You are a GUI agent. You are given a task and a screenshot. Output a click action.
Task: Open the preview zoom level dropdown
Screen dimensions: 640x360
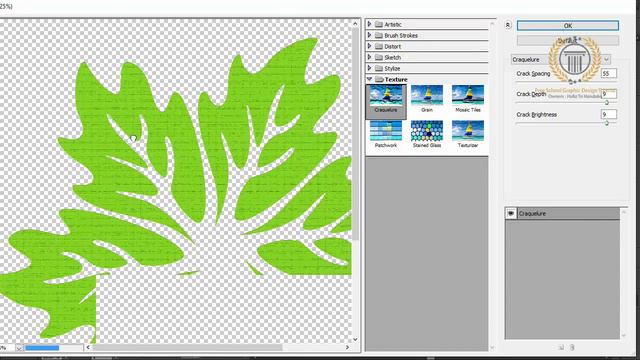tap(19, 348)
